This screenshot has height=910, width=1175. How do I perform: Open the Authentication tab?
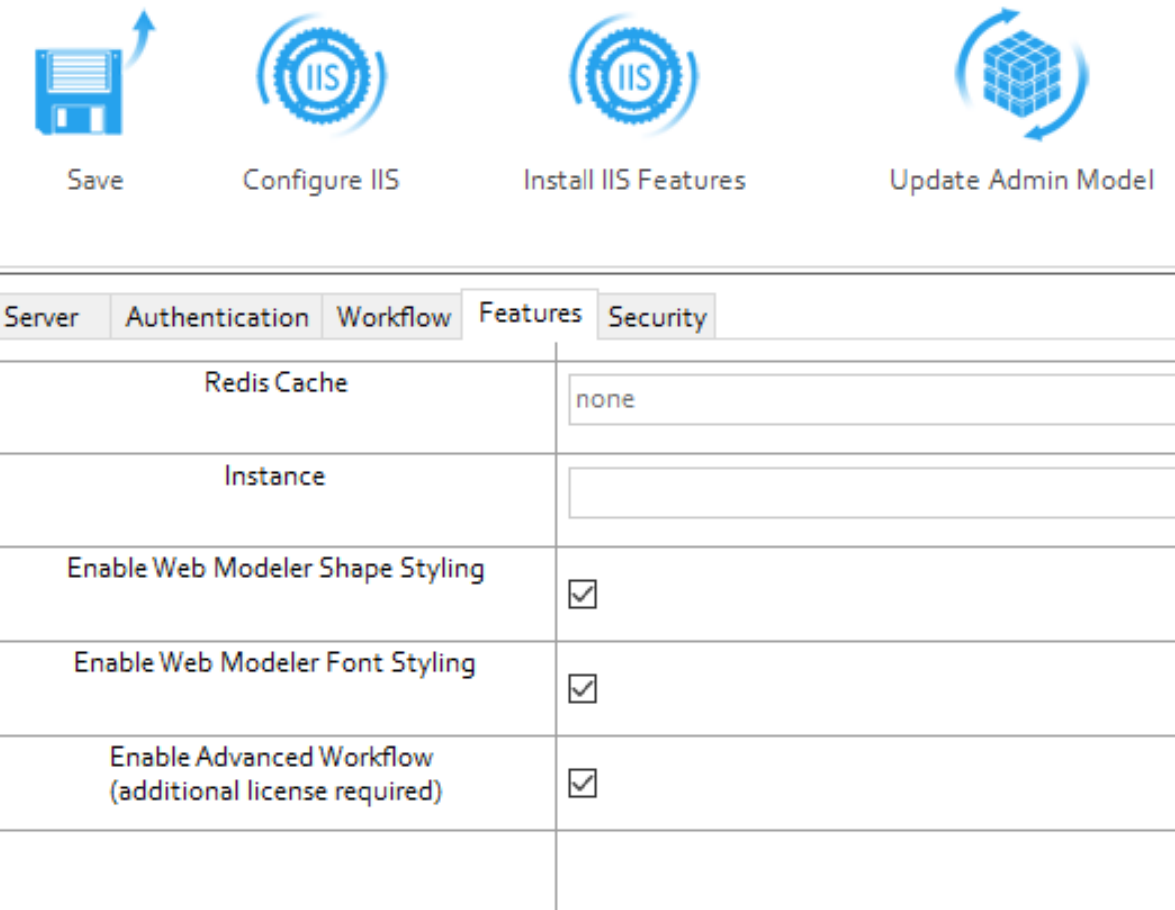coord(217,318)
